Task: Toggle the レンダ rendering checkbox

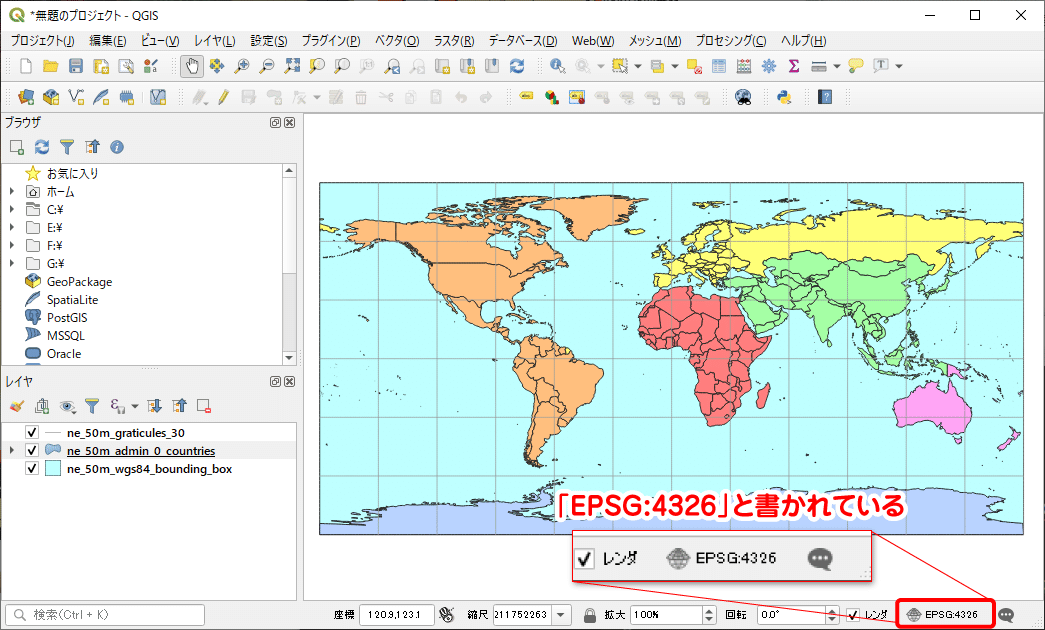Action: point(852,614)
